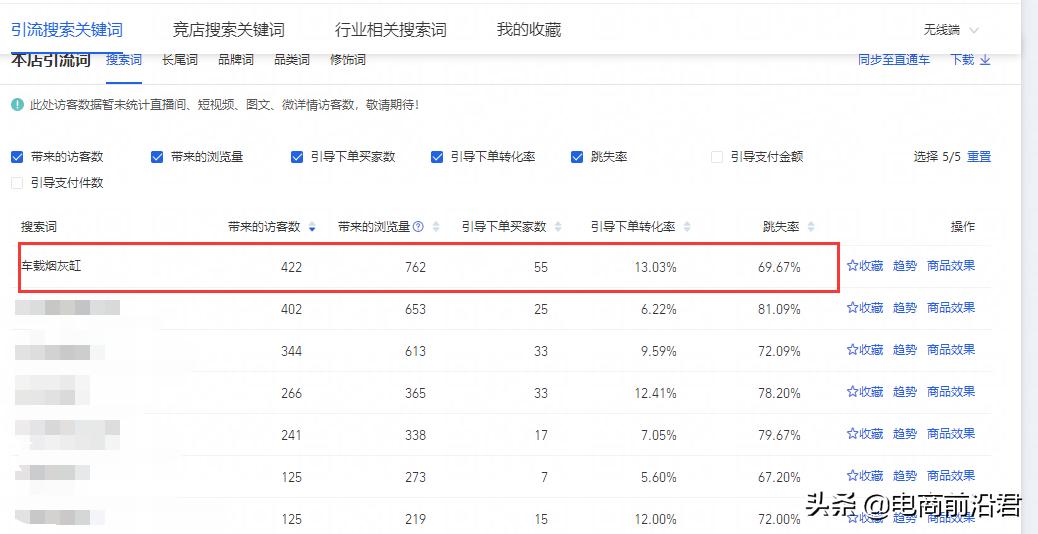1038x534 pixels.
Task: Click the 操作 column header
Action: click(x=963, y=227)
